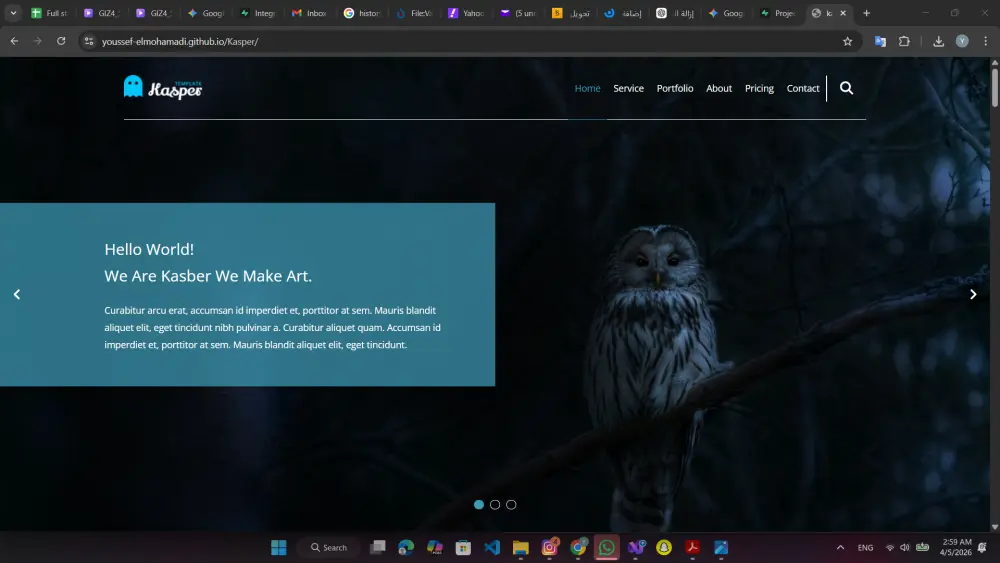
Task: Open Microsoft Store from taskbar
Action: 463,547
